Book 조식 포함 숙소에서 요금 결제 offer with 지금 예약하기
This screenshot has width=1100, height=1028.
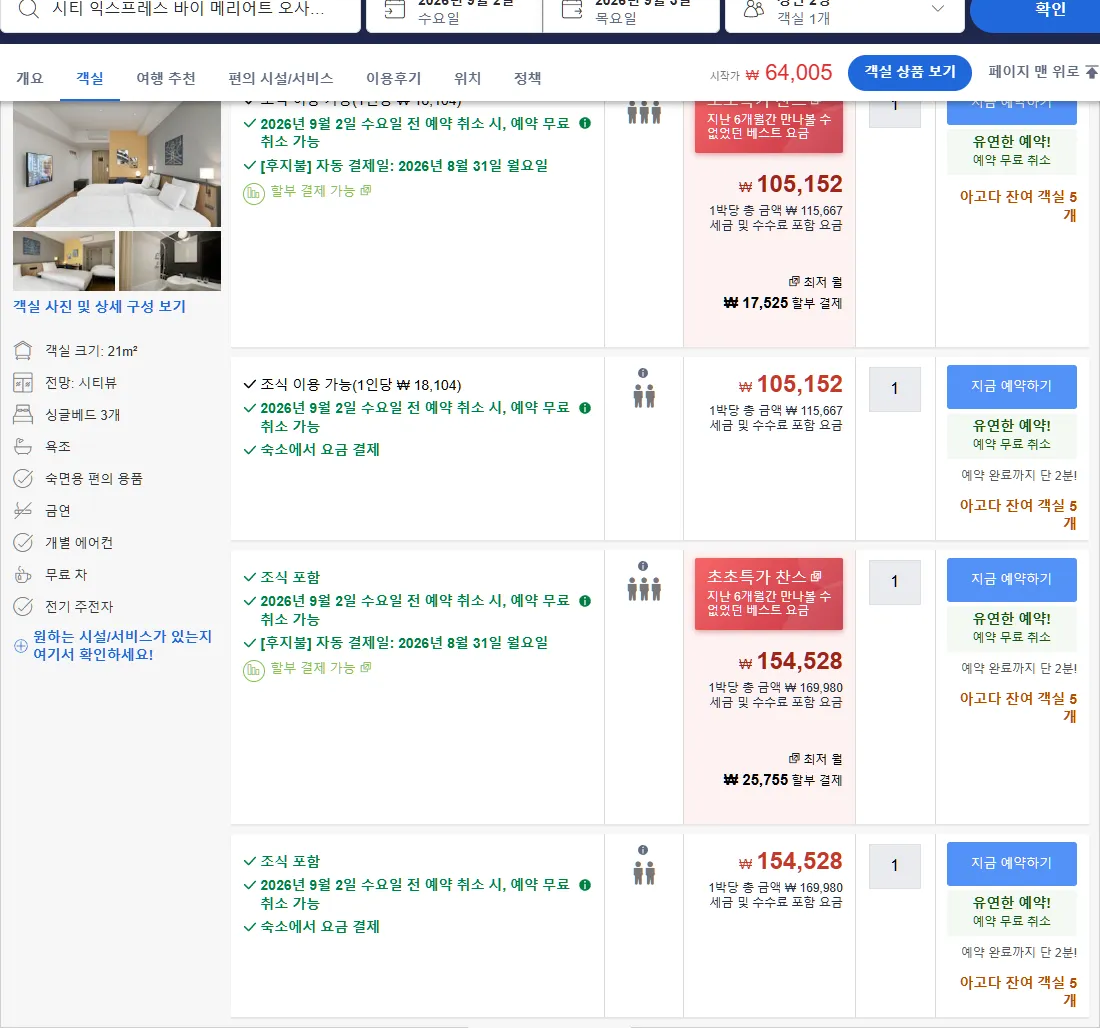point(1011,864)
